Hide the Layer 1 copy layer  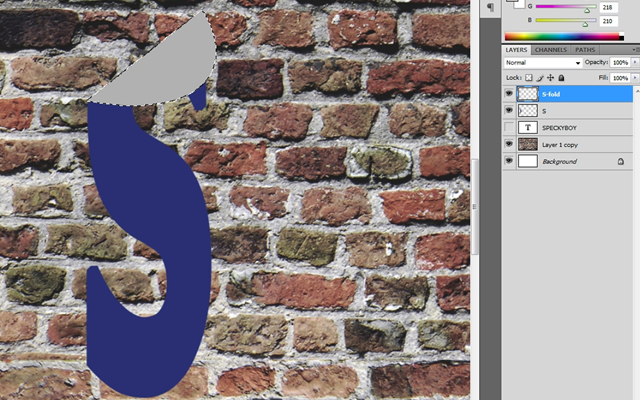(509, 144)
